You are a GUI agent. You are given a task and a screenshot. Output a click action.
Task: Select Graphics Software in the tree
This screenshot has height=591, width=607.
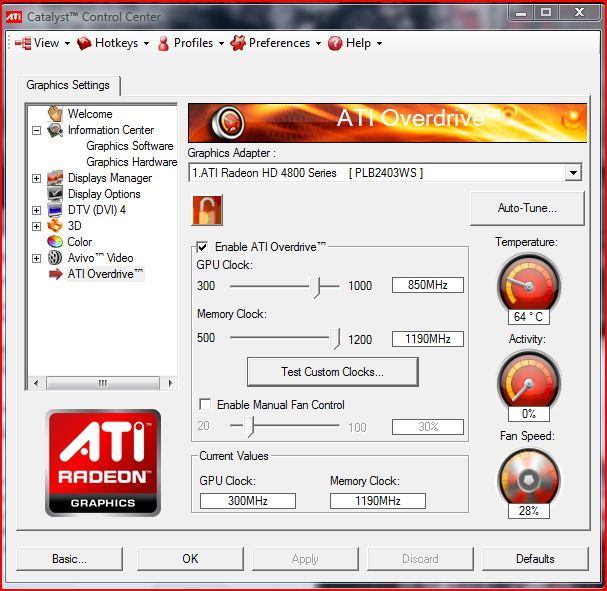[x=130, y=146]
